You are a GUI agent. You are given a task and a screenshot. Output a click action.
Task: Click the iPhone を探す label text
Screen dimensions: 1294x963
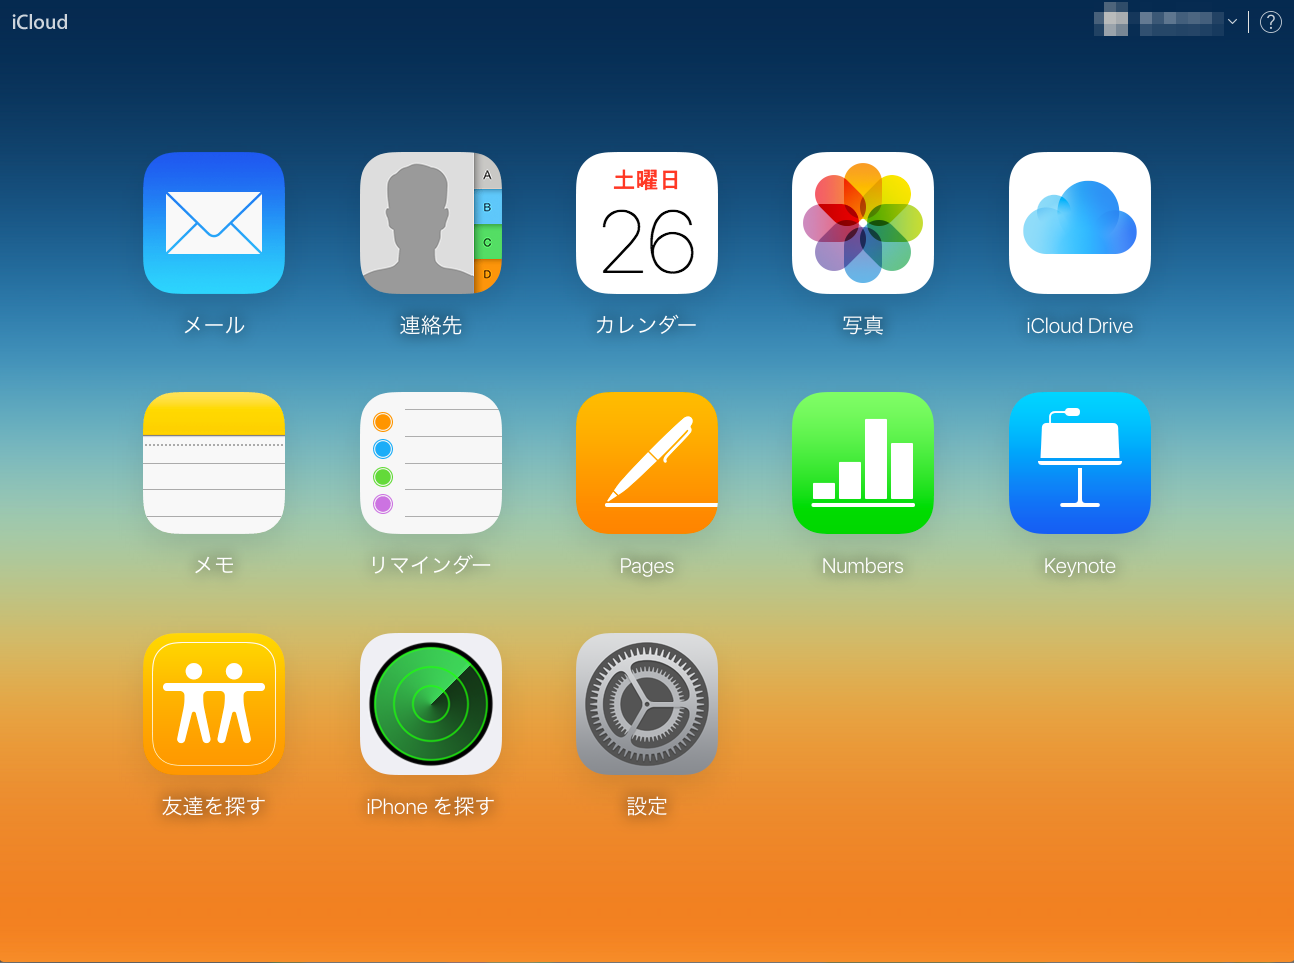[x=431, y=806]
